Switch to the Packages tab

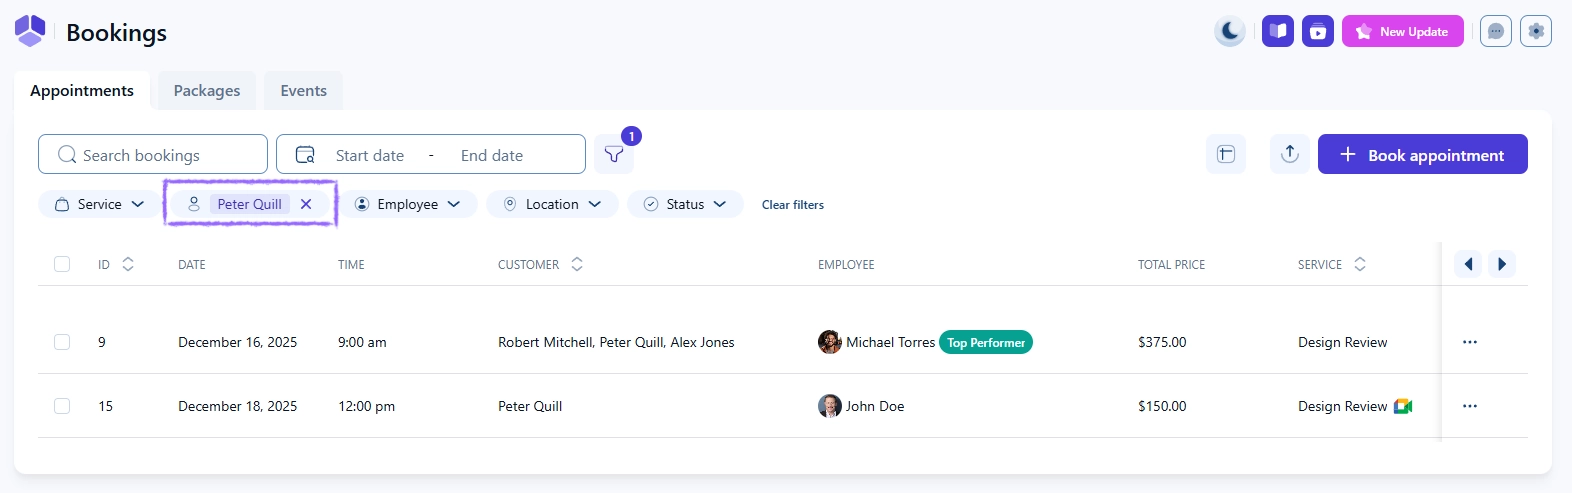tap(207, 91)
